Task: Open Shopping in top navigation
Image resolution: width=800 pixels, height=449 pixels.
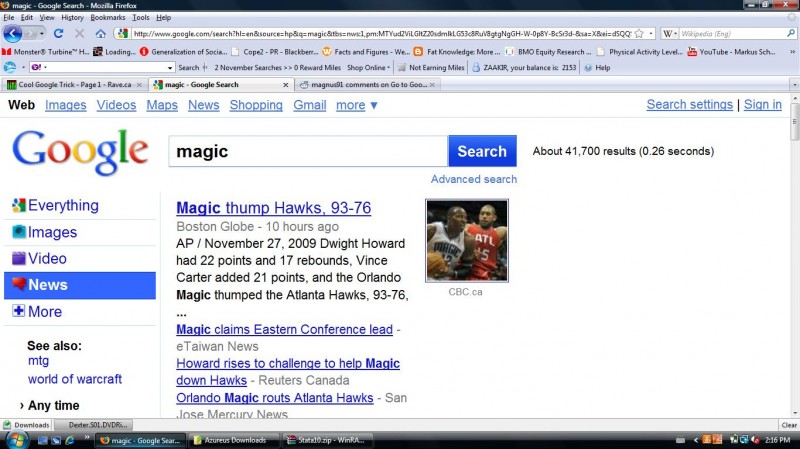Action: pos(256,105)
